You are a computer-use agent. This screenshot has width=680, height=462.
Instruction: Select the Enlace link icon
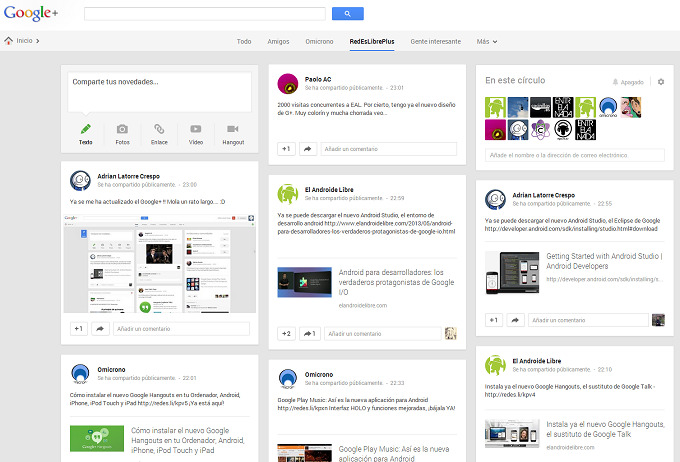[159, 129]
